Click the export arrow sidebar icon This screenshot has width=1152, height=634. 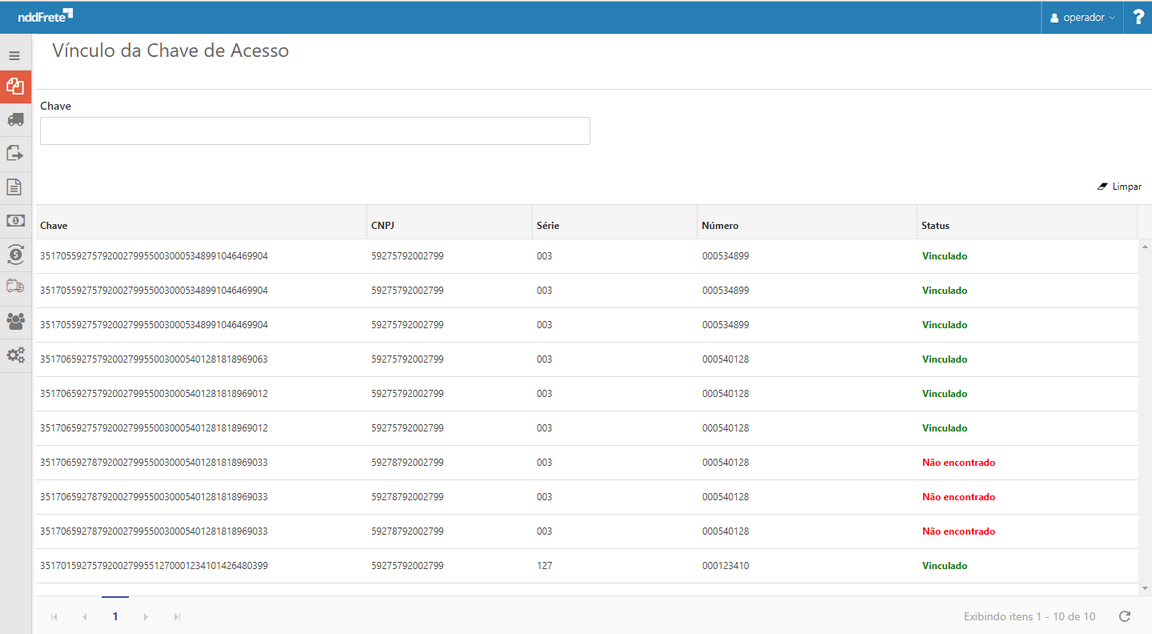tap(15, 153)
